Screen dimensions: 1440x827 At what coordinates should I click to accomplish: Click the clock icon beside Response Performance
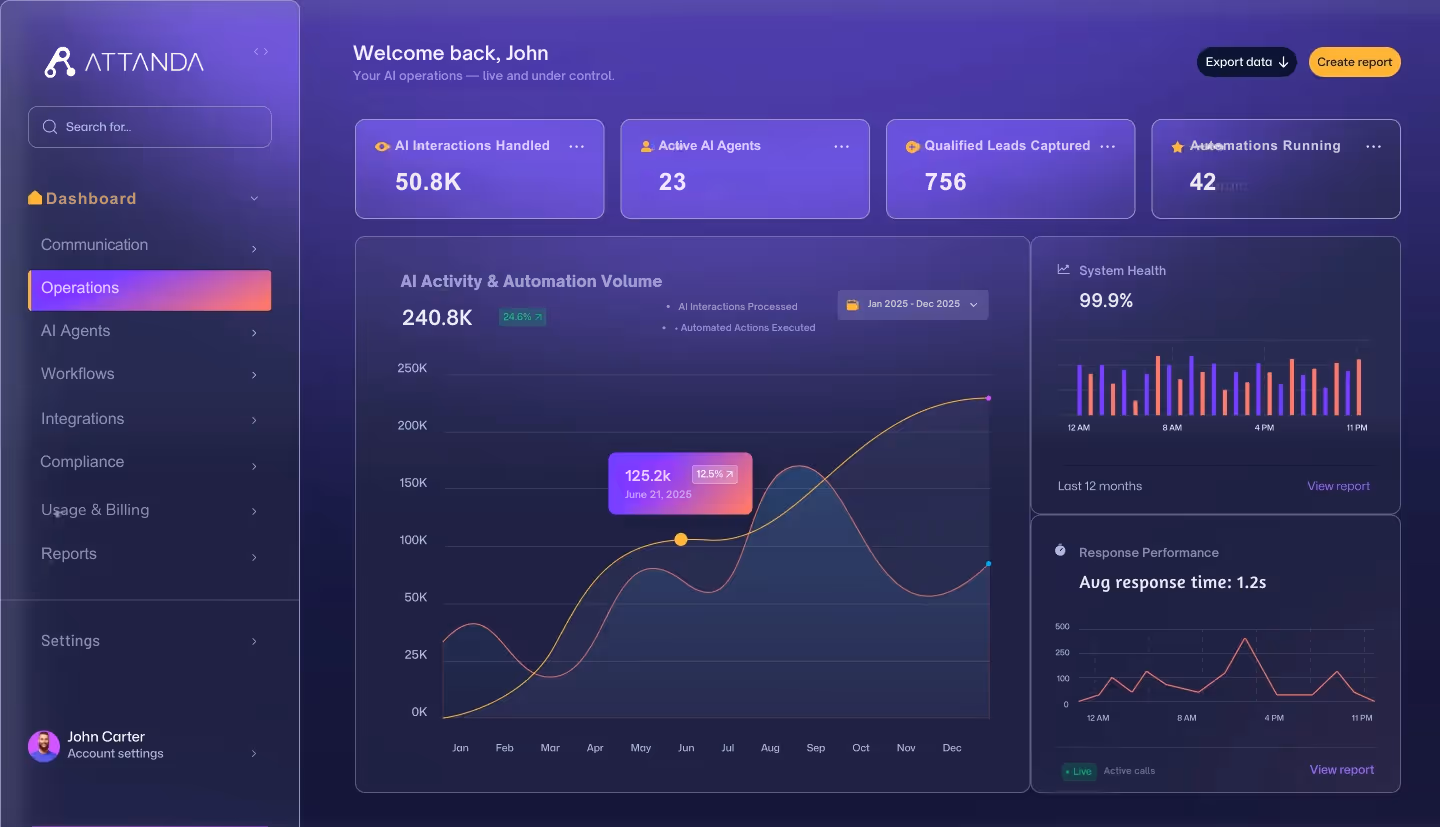pos(1060,549)
